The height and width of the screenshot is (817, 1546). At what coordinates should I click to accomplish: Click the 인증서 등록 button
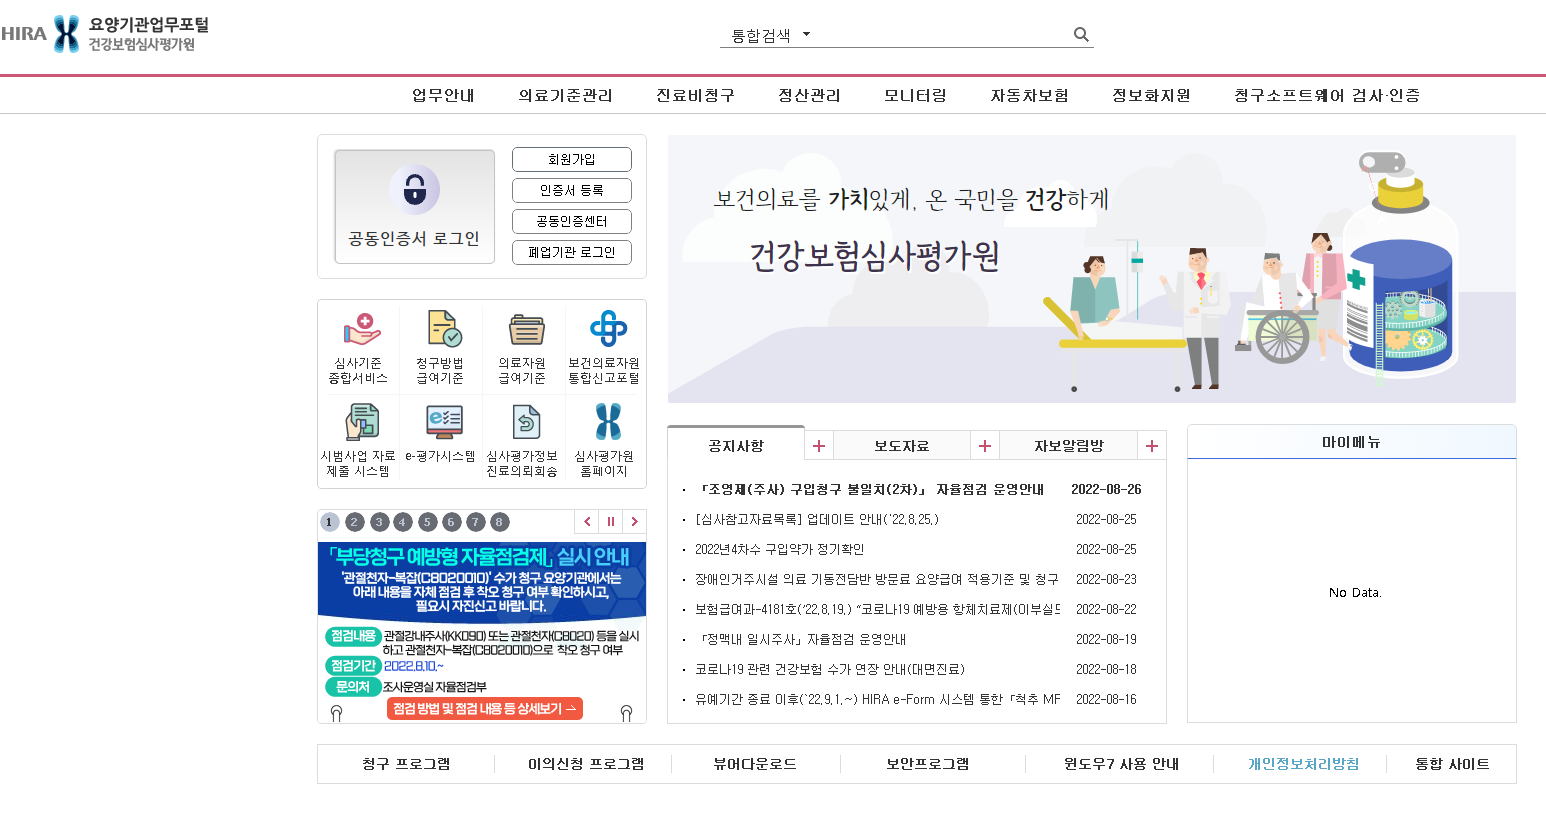point(572,190)
